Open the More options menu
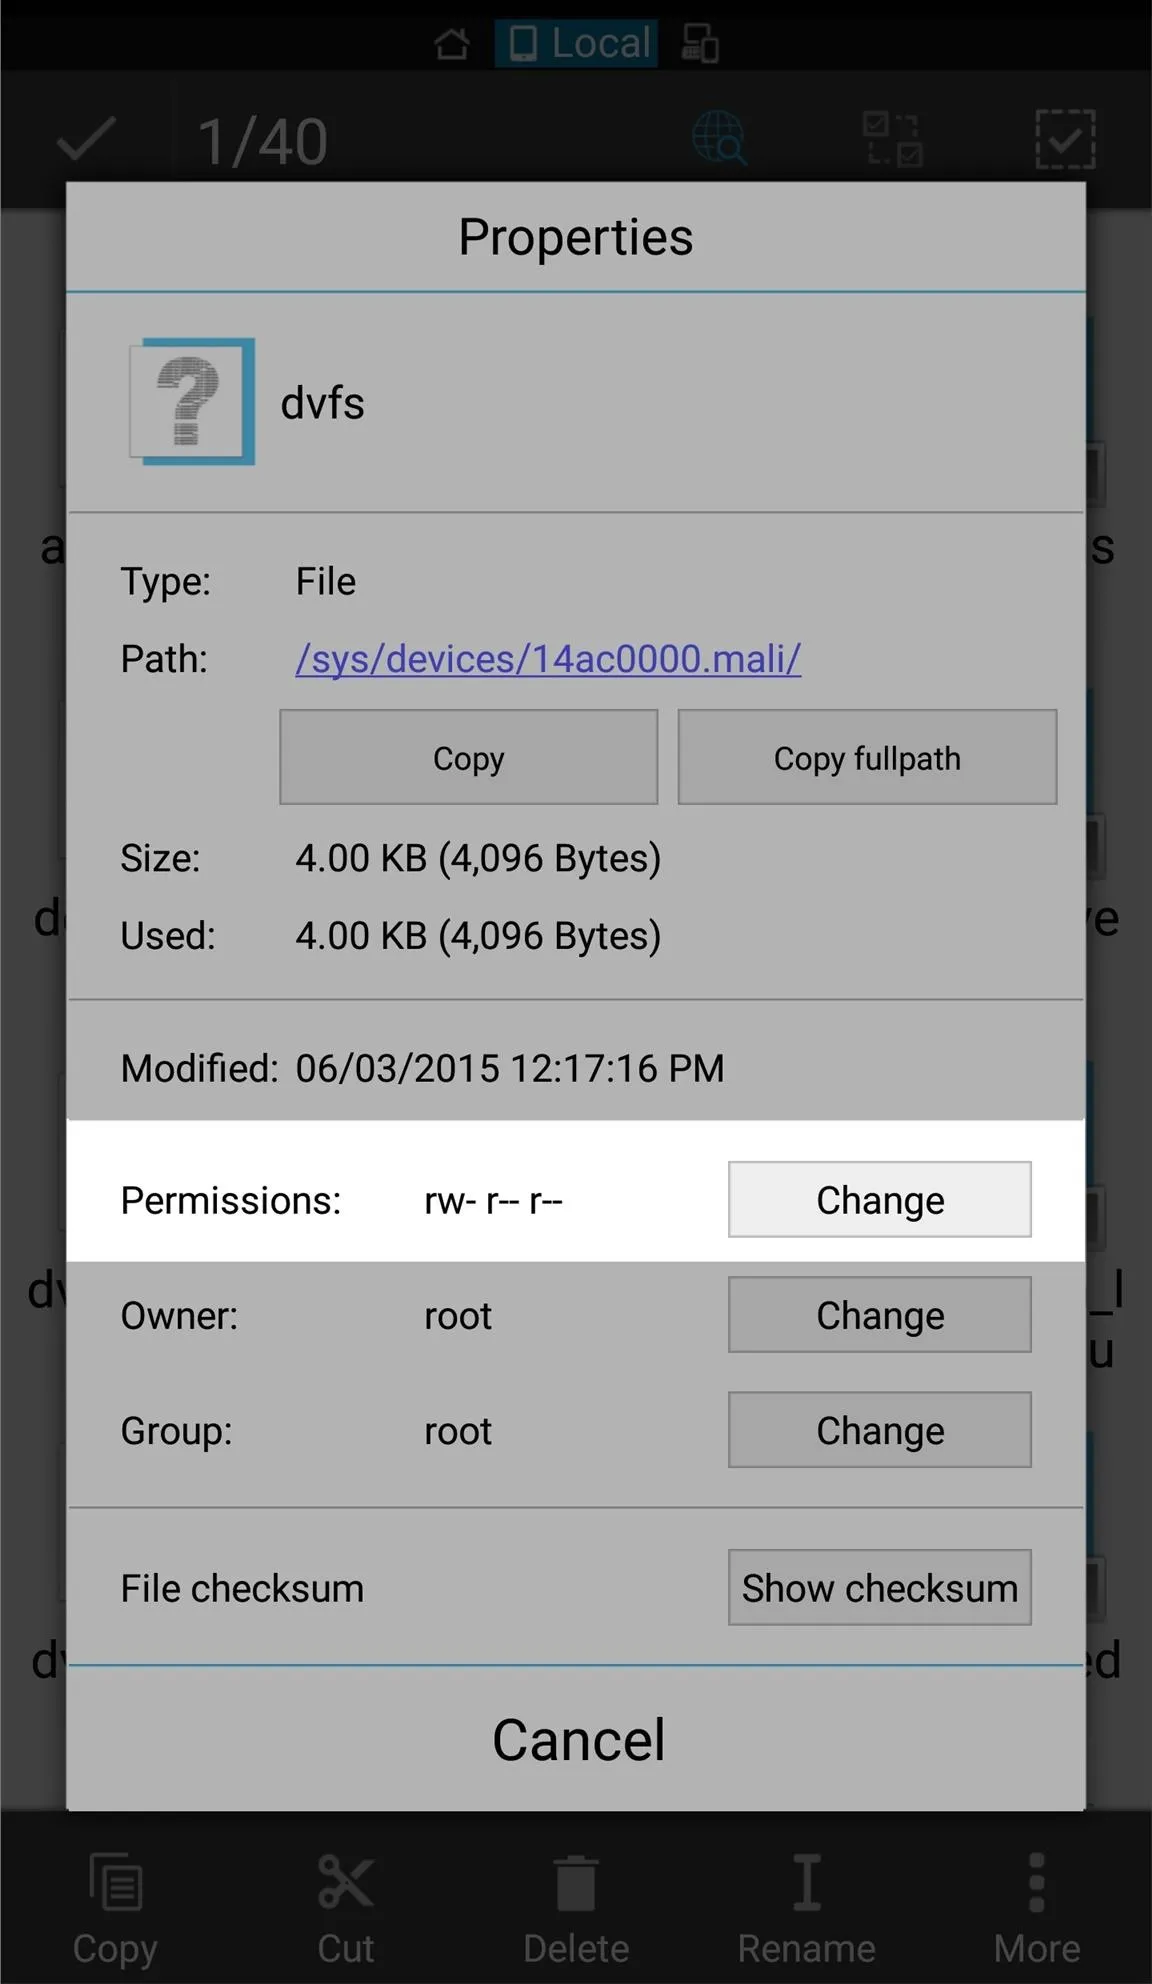Viewport: 1152px width, 1984px height. tap(1037, 1909)
